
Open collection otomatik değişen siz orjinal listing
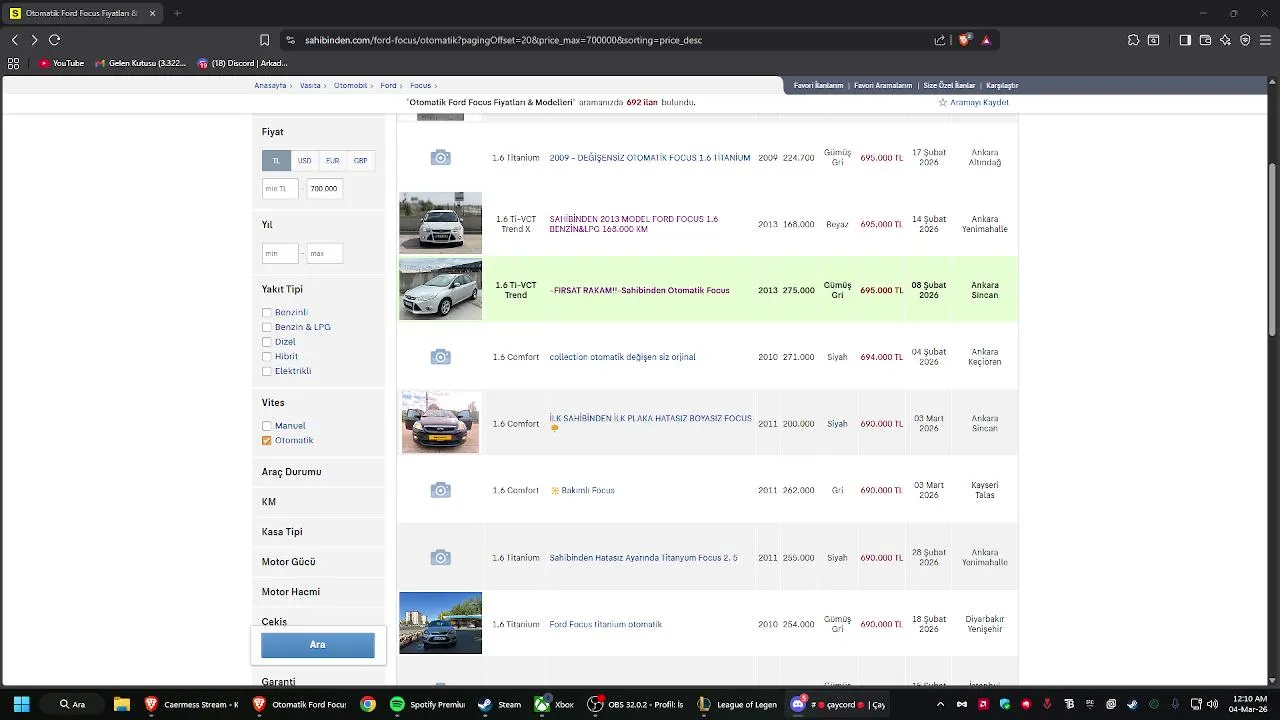click(x=622, y=357)
